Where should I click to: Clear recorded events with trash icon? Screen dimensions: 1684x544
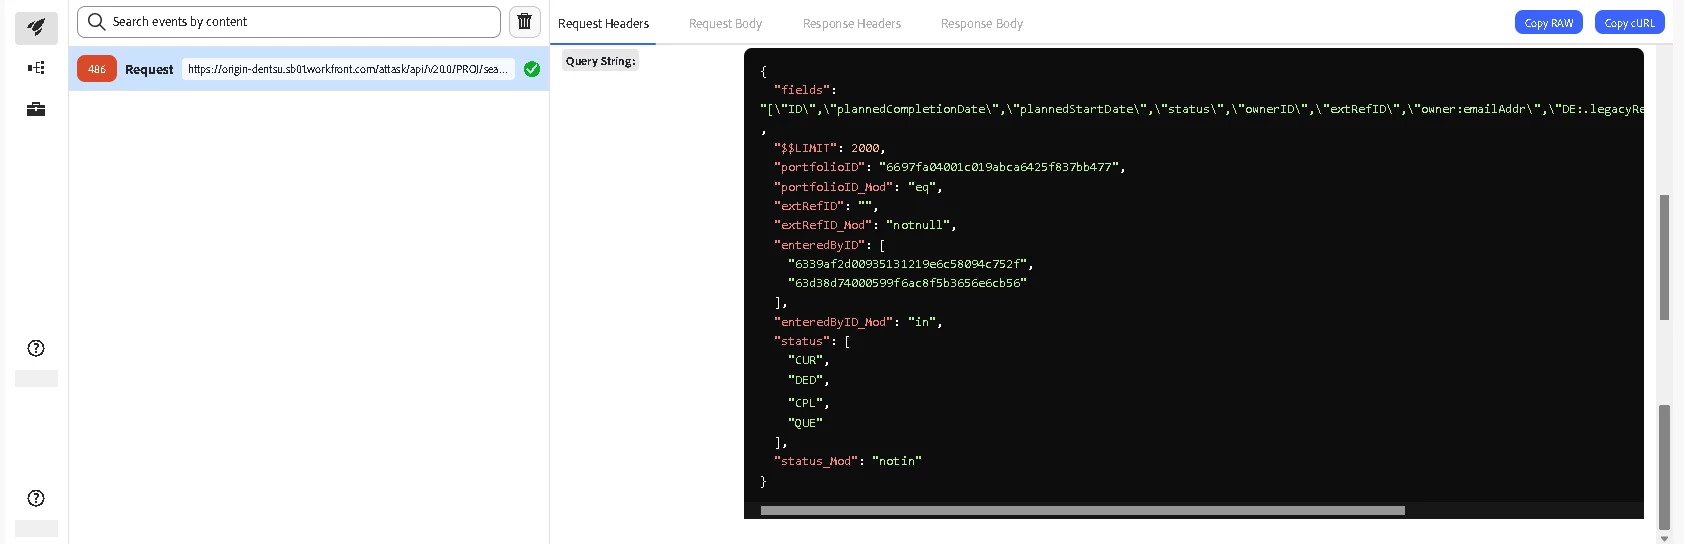[x=524, y=21]
